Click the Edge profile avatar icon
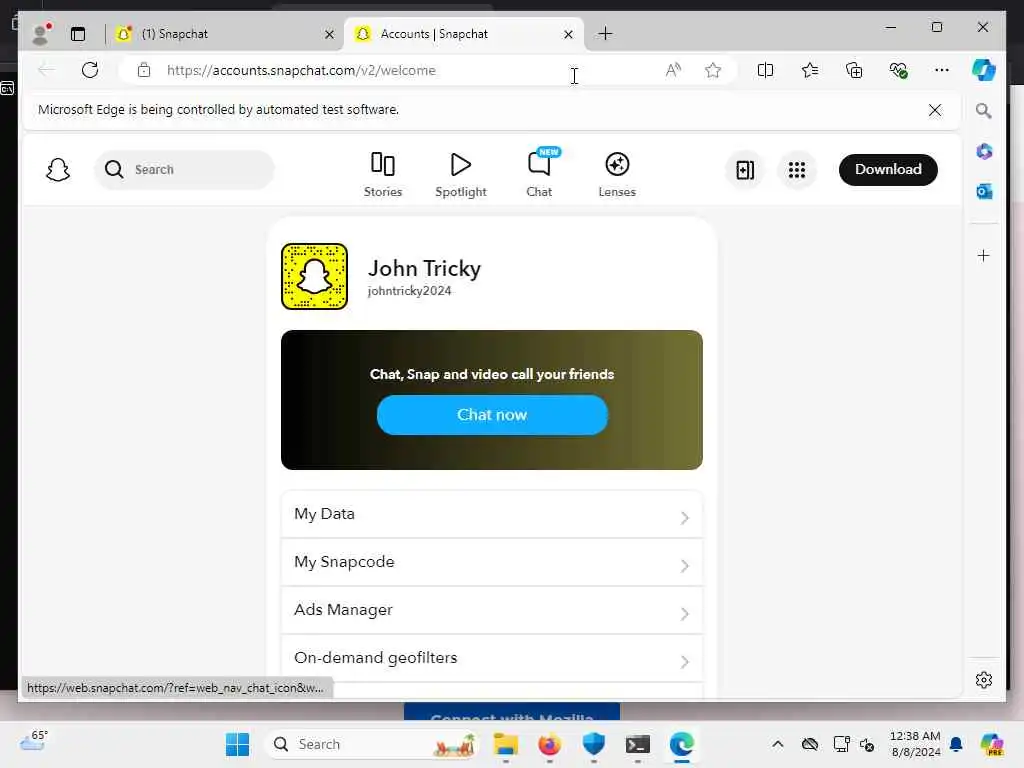This screenshot has height=768, width=1024. (42, 34)
